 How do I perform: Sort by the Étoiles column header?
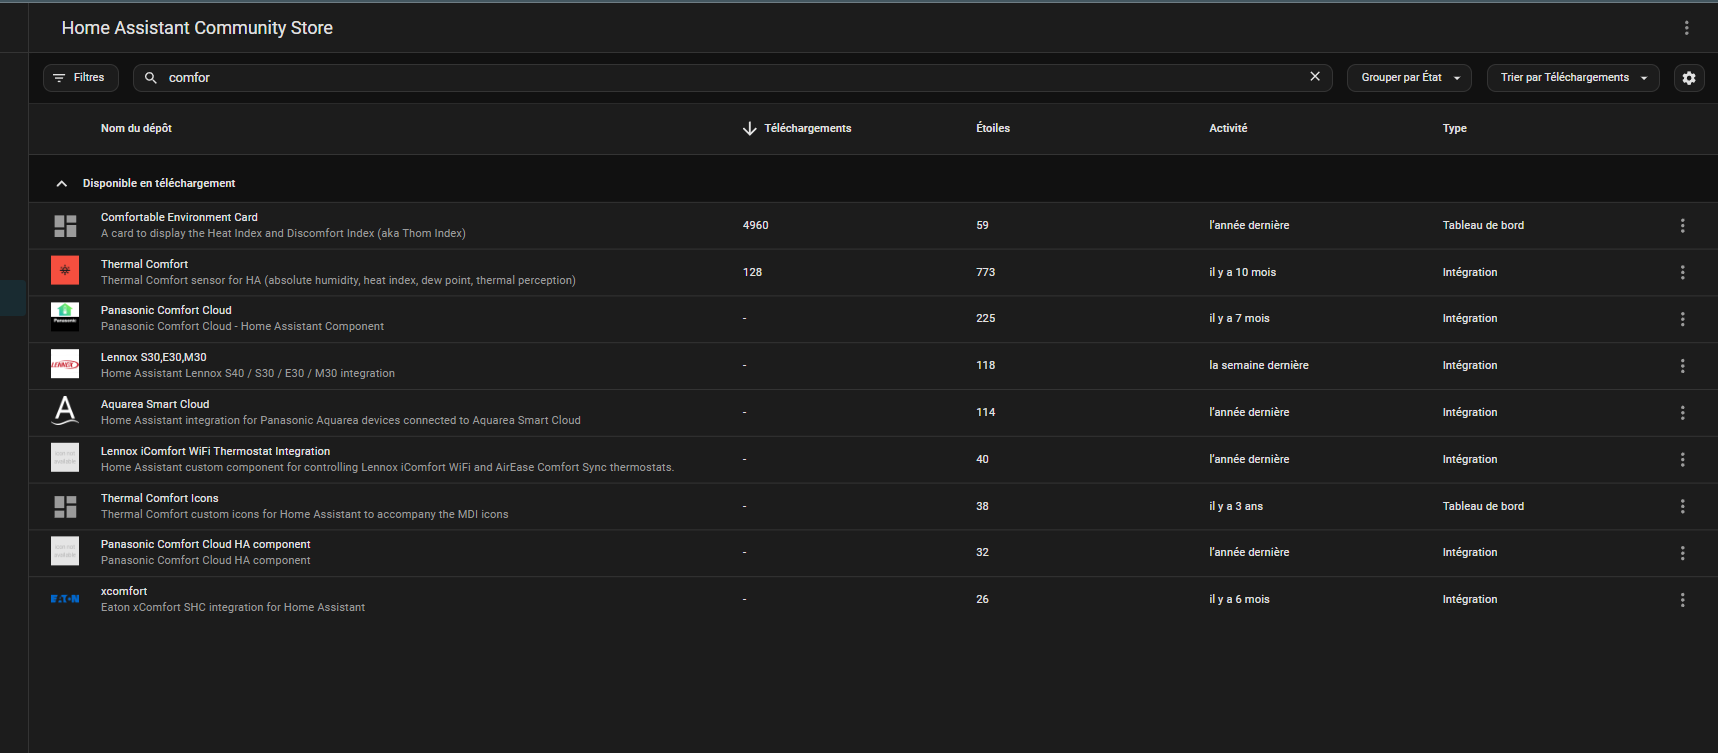tap(992, 129)
